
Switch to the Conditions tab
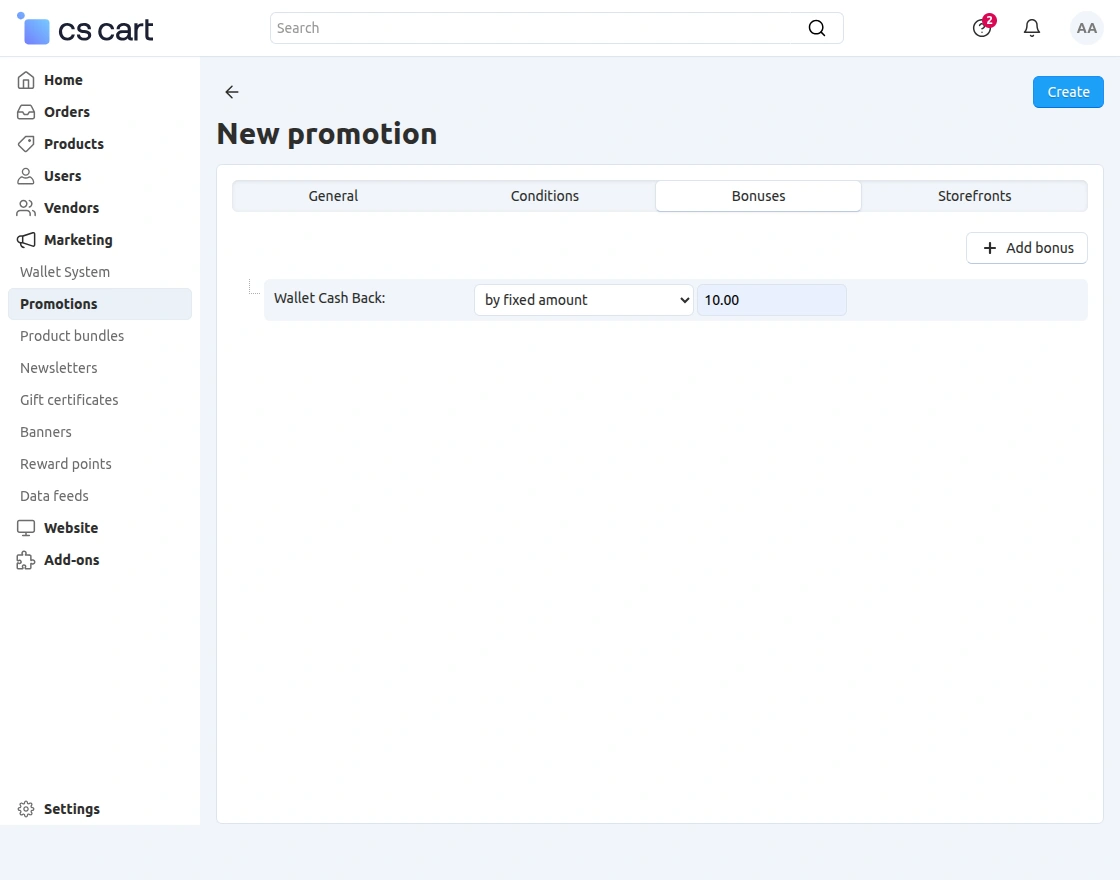click(544, 196)
